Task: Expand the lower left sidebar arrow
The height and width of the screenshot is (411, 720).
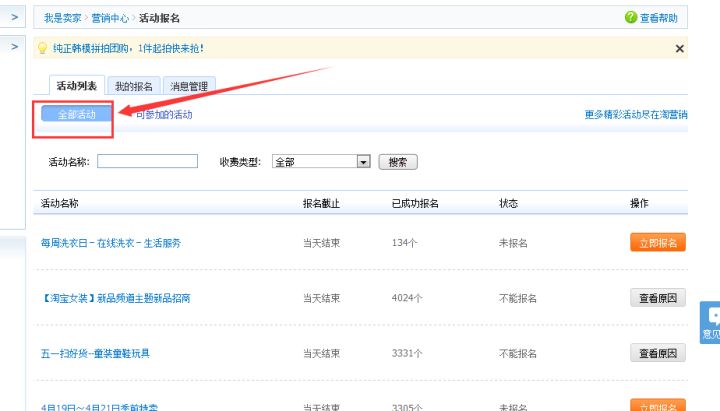Action: (14, 46)
